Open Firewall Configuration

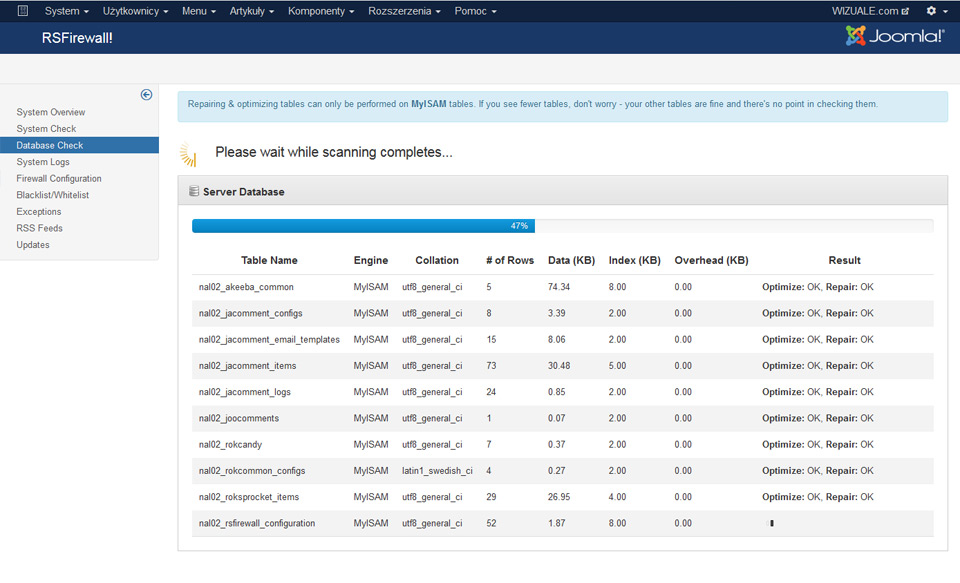click(59, 178)
